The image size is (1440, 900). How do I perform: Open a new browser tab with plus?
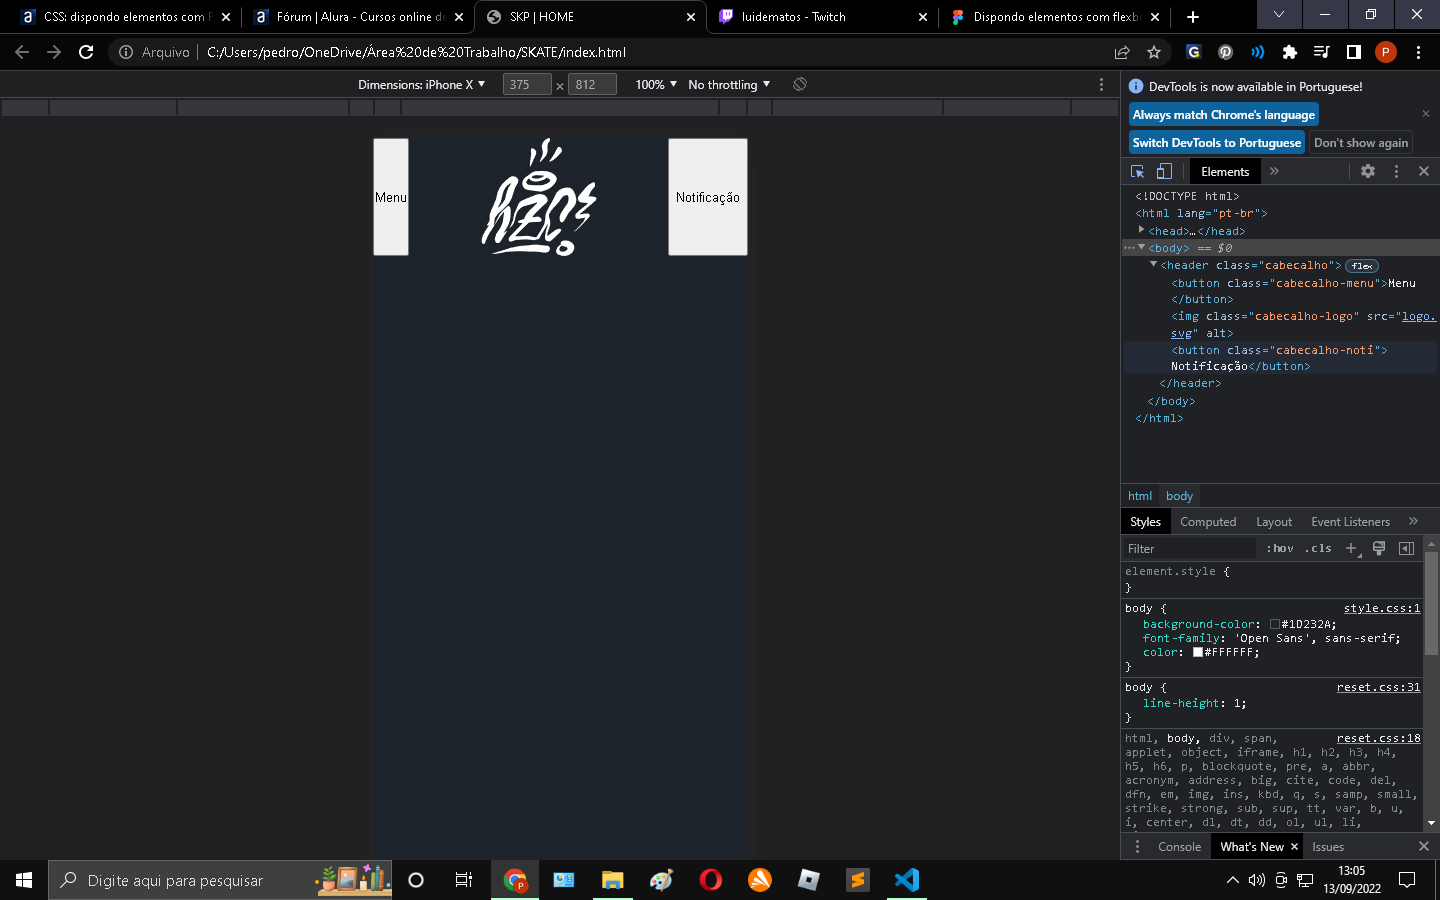(x=1192, y=16)
